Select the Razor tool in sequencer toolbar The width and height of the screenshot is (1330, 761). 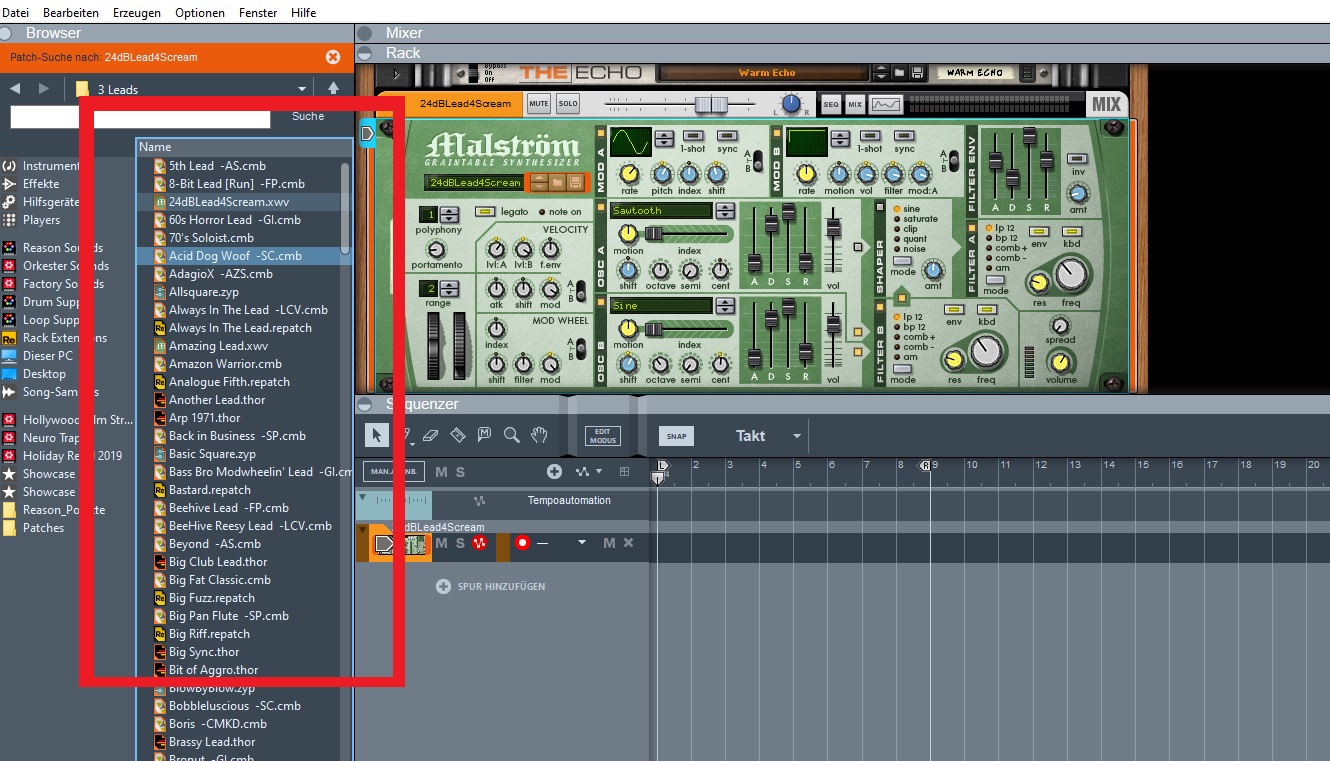(x=458, y=435)
